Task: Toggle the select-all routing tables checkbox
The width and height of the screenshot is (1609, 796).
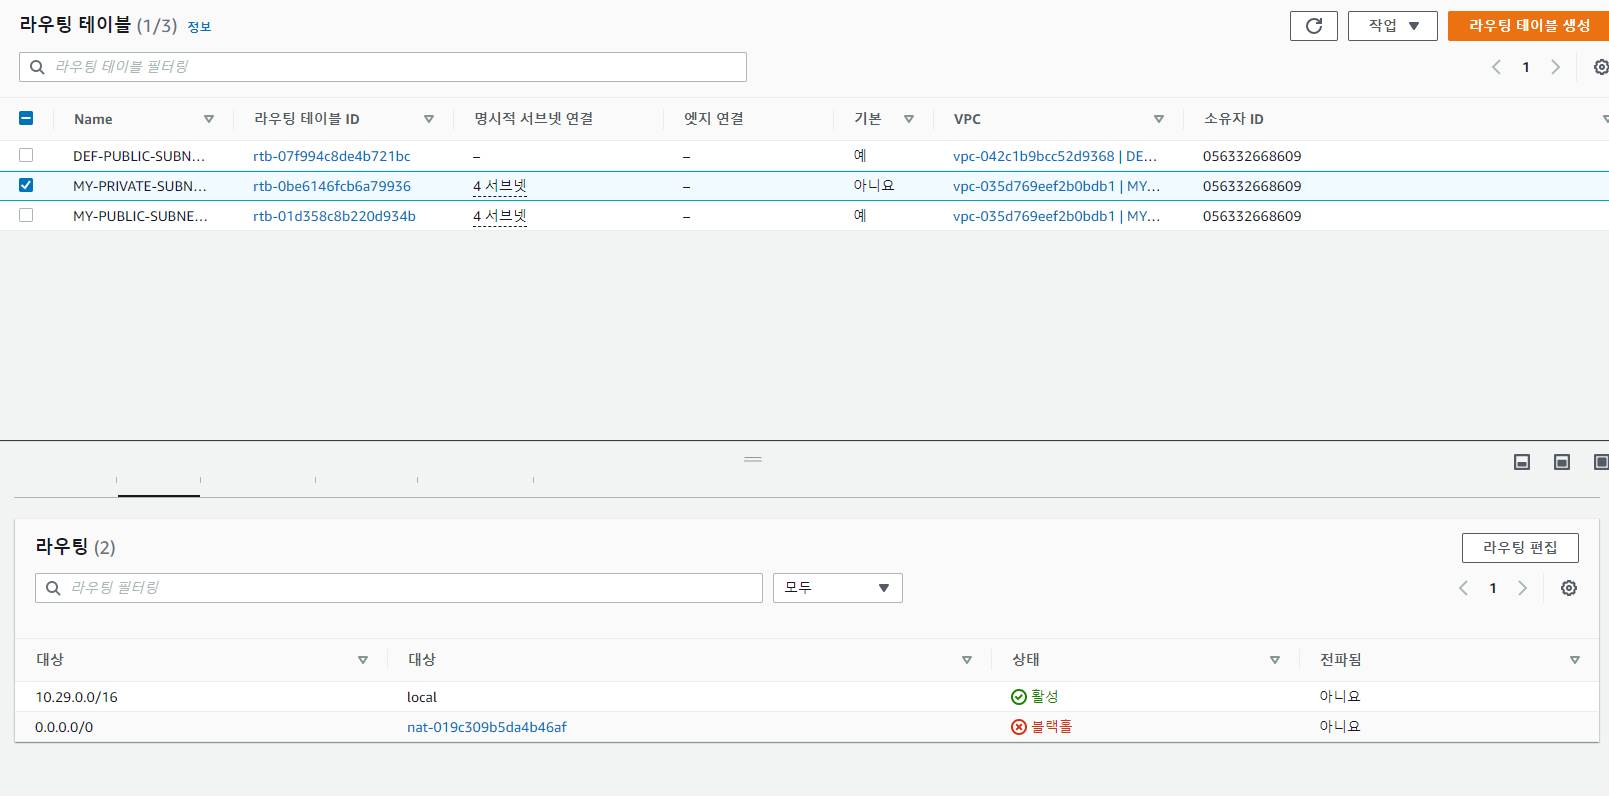Action: coord(26,118)
